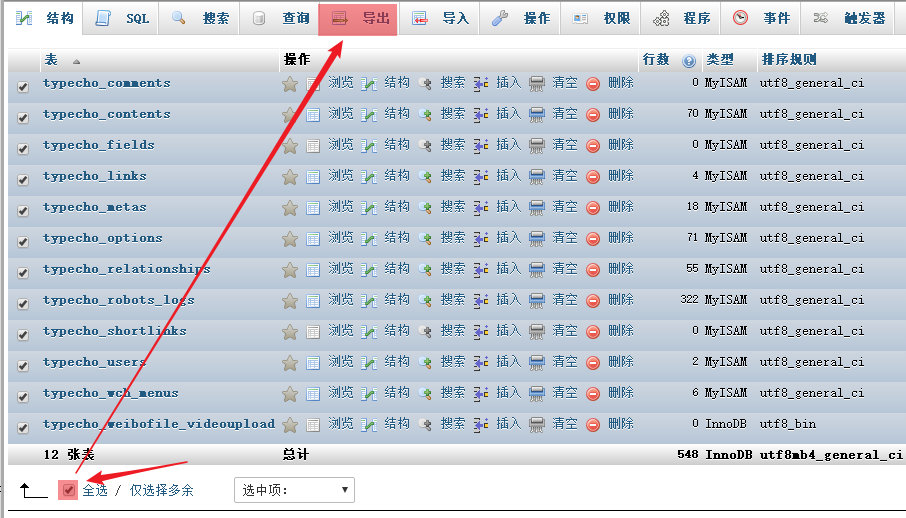Click browse icon for typecho_contents row
Image resolution: width=906 pixels, height=518 pixels.
click(313, 115)
